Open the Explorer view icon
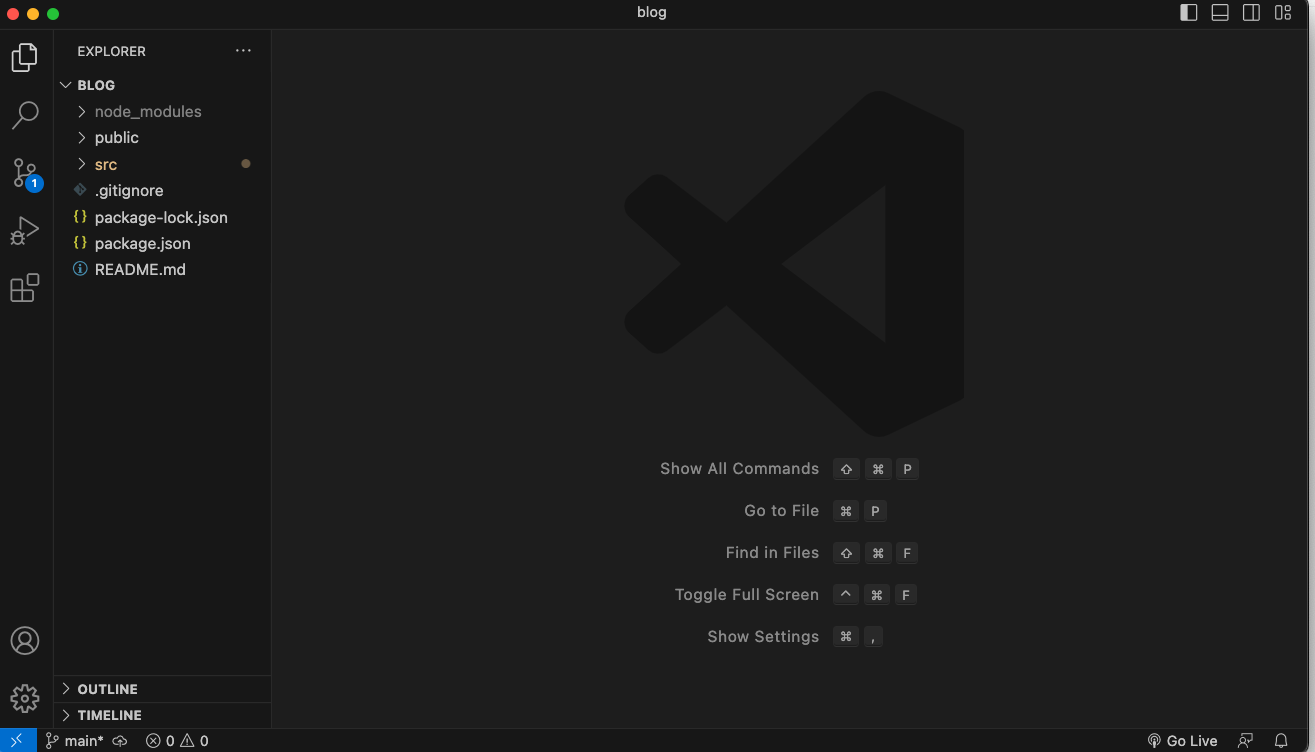 tap(25, 57)
